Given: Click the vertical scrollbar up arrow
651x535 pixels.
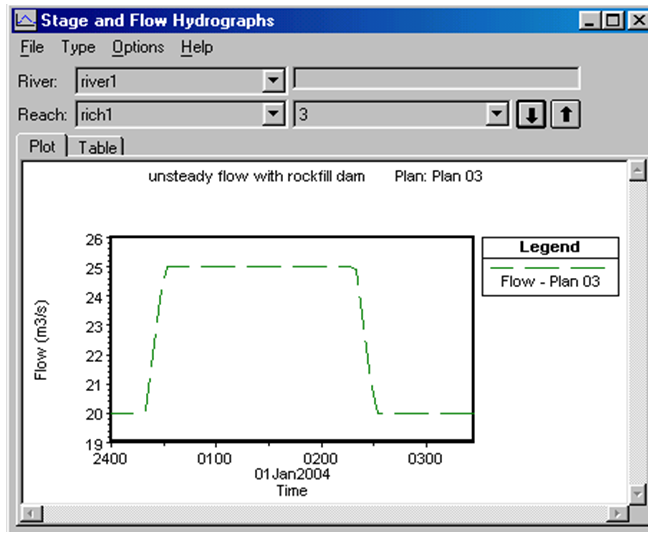Looking at the screenshot, I should [x=634, y=172].
